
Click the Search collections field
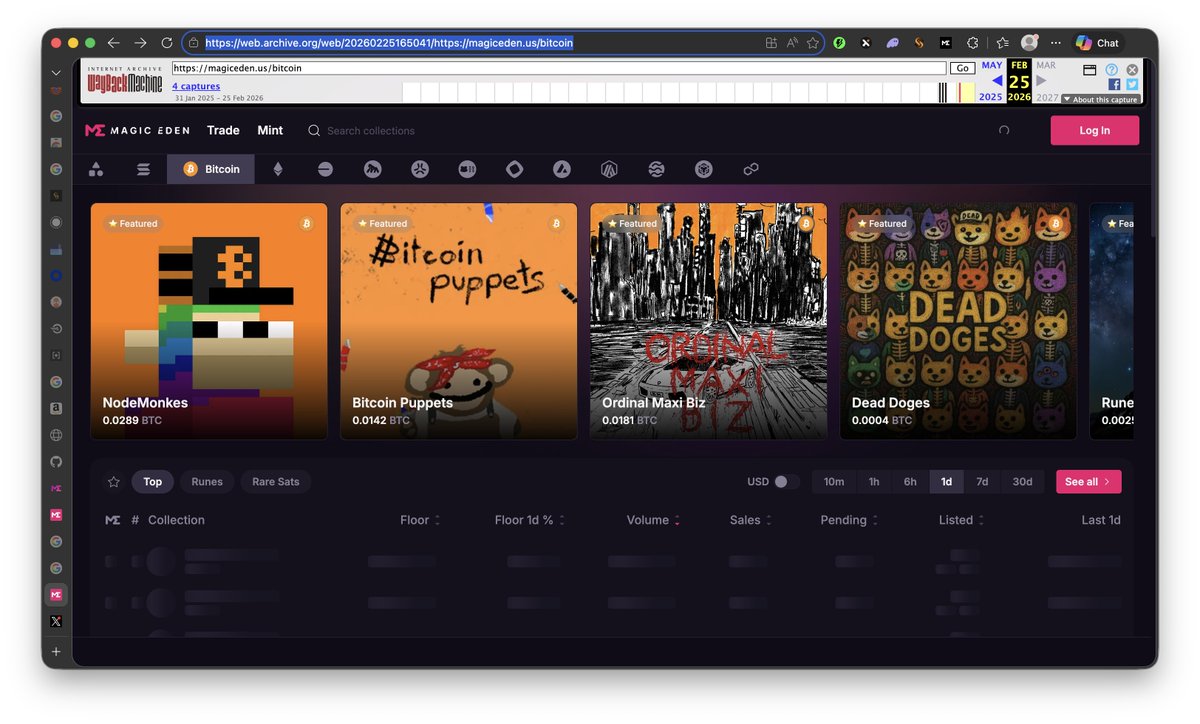[x=371, y=131]
